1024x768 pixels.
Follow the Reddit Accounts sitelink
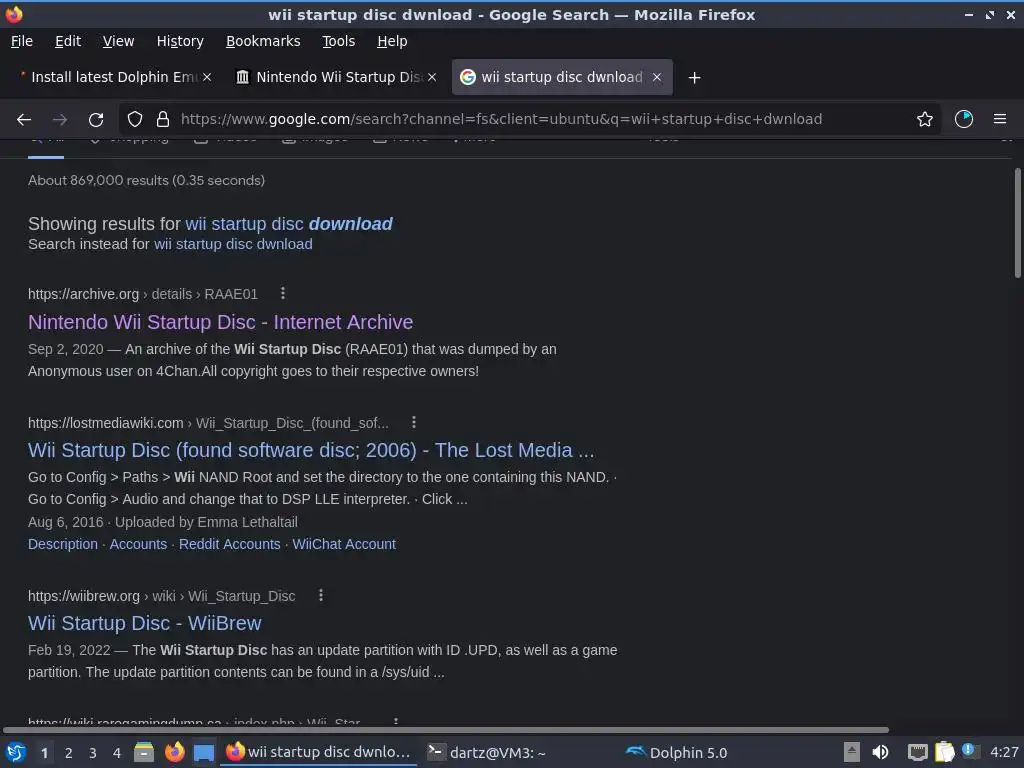pyautogui.click(x=229, y=544)
